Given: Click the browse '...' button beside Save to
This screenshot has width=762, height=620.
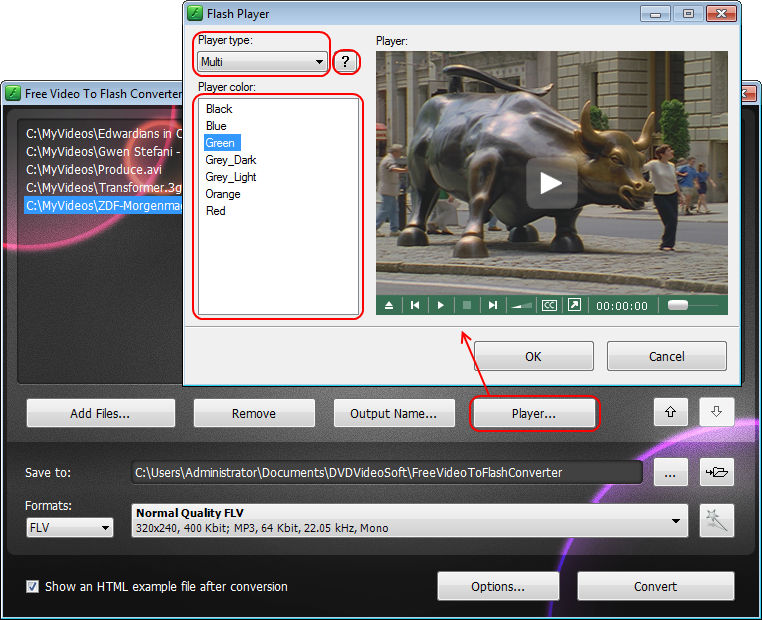Looking at the screenshot, I should point(671,472).
